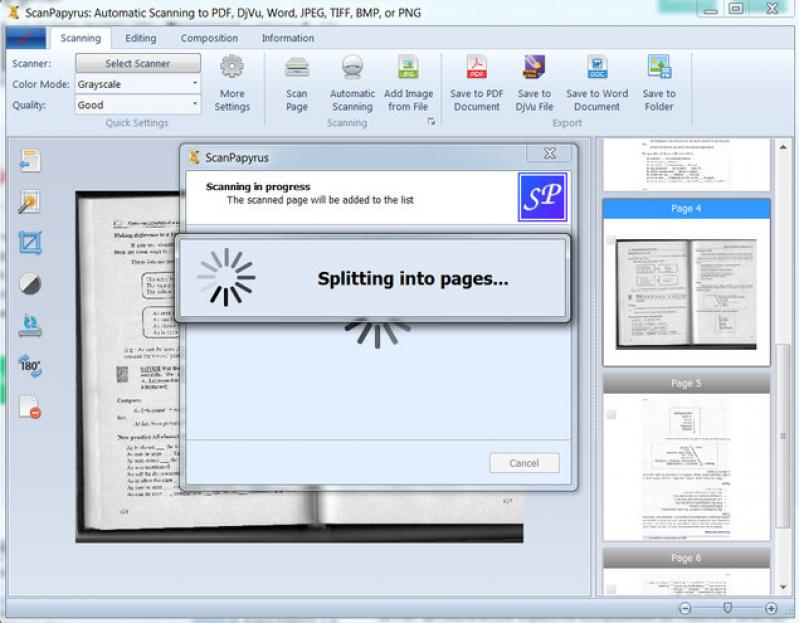
Task: Switch to the Scanning tab
Action: 81,38
